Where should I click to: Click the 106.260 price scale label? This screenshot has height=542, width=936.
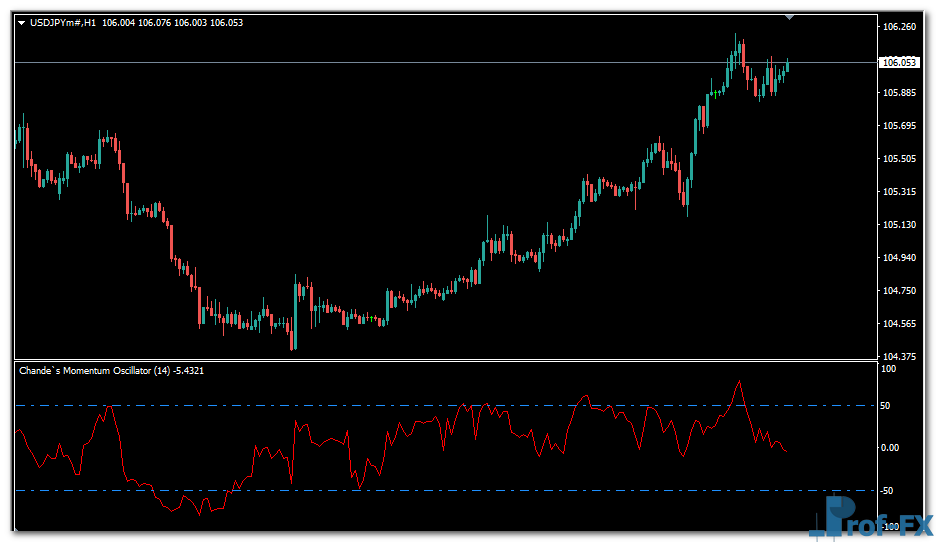click(899, 27)
